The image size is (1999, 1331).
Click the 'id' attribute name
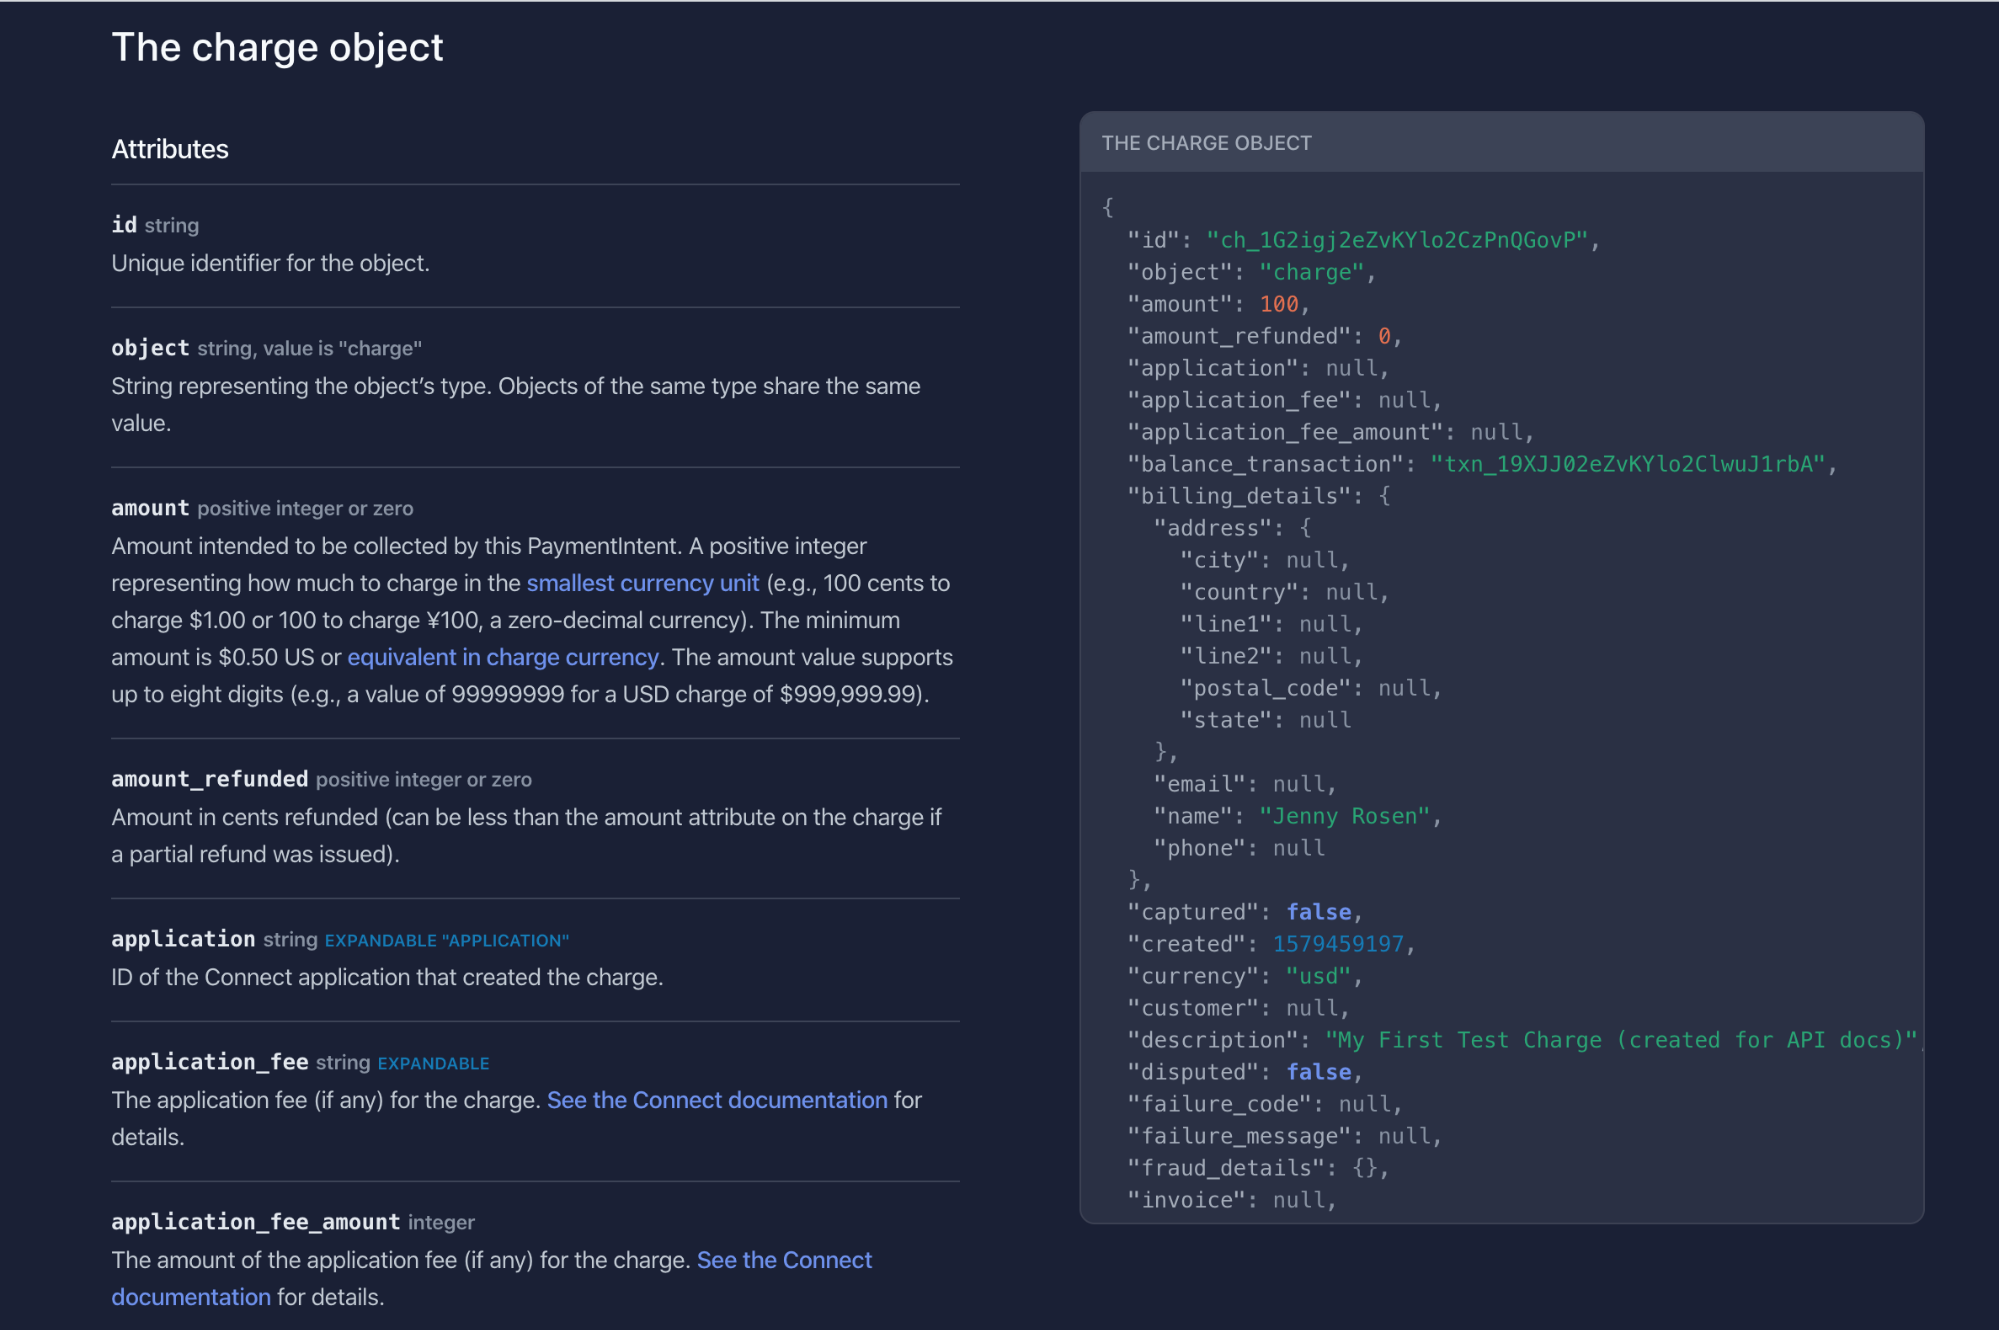124,225
